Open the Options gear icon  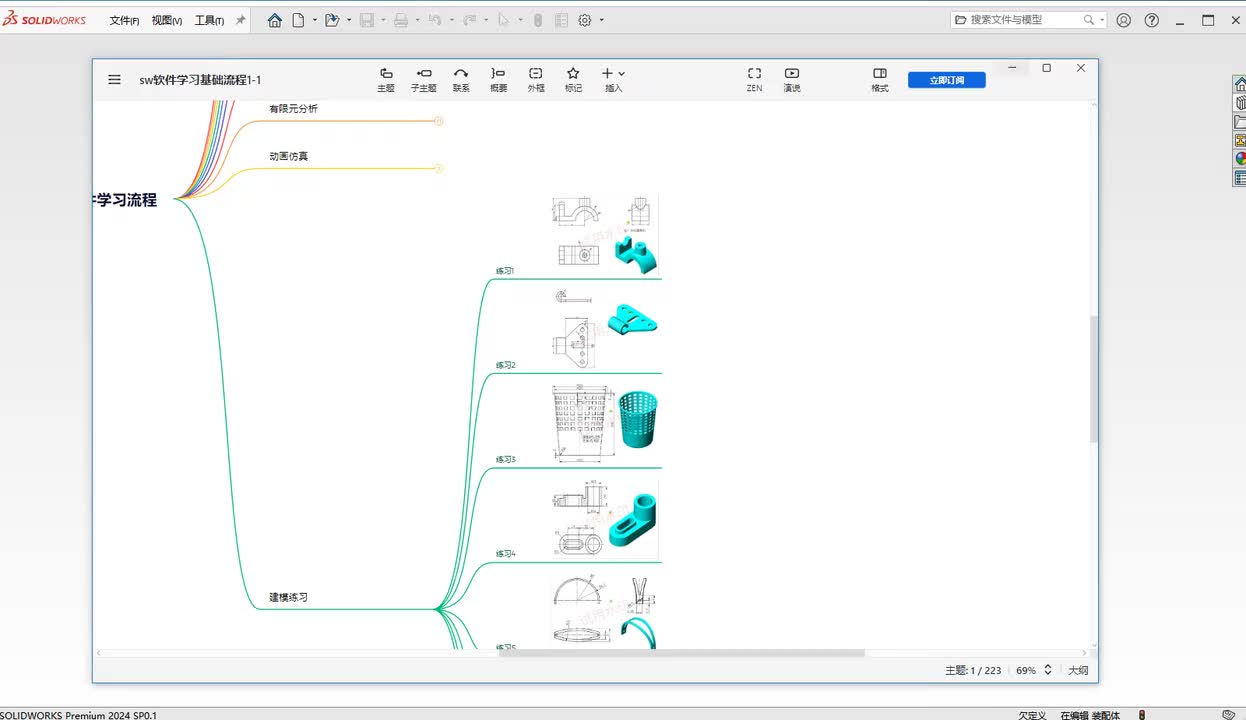click(585, 20)
